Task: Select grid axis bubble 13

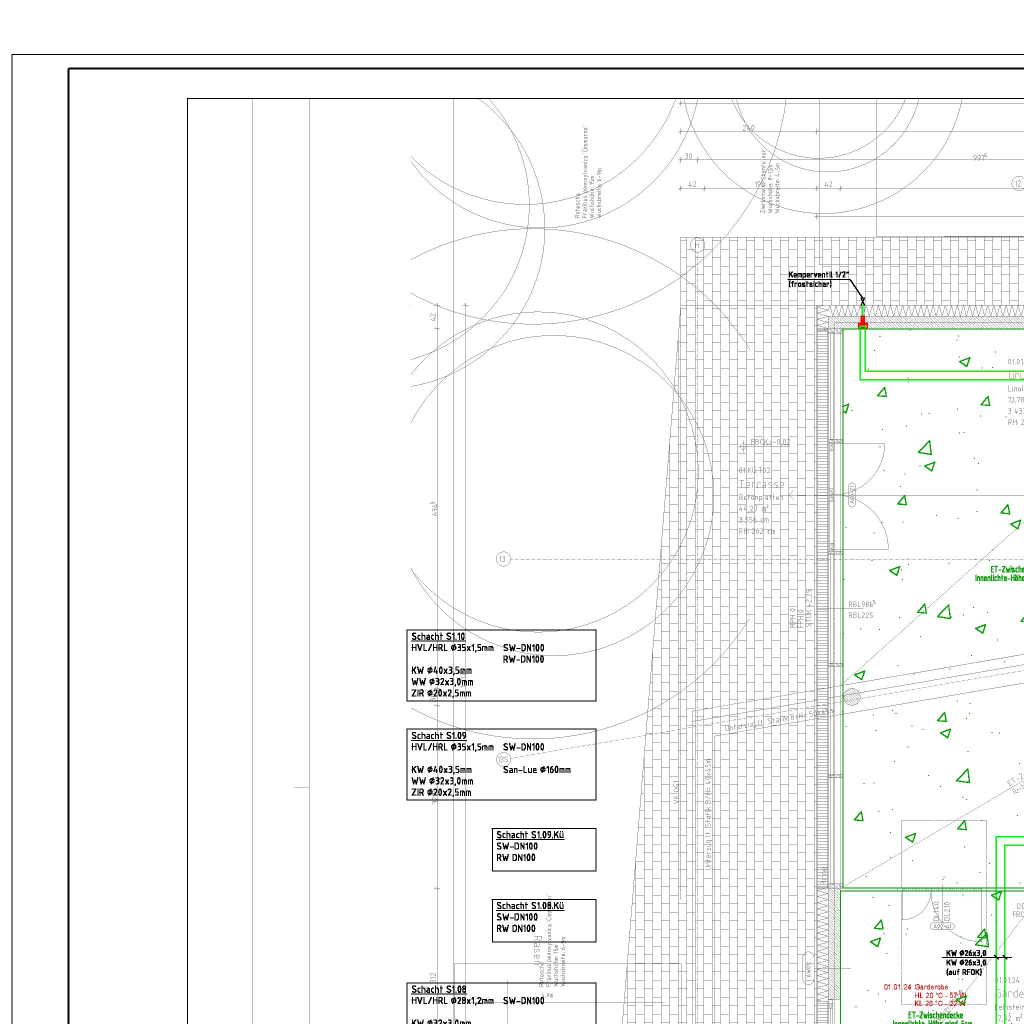Action: tap(503, 559)
